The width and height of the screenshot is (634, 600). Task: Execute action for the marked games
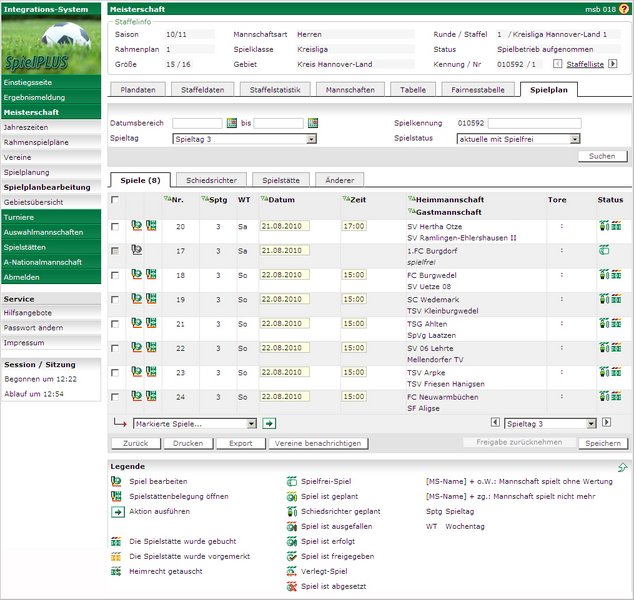(269, 424)
